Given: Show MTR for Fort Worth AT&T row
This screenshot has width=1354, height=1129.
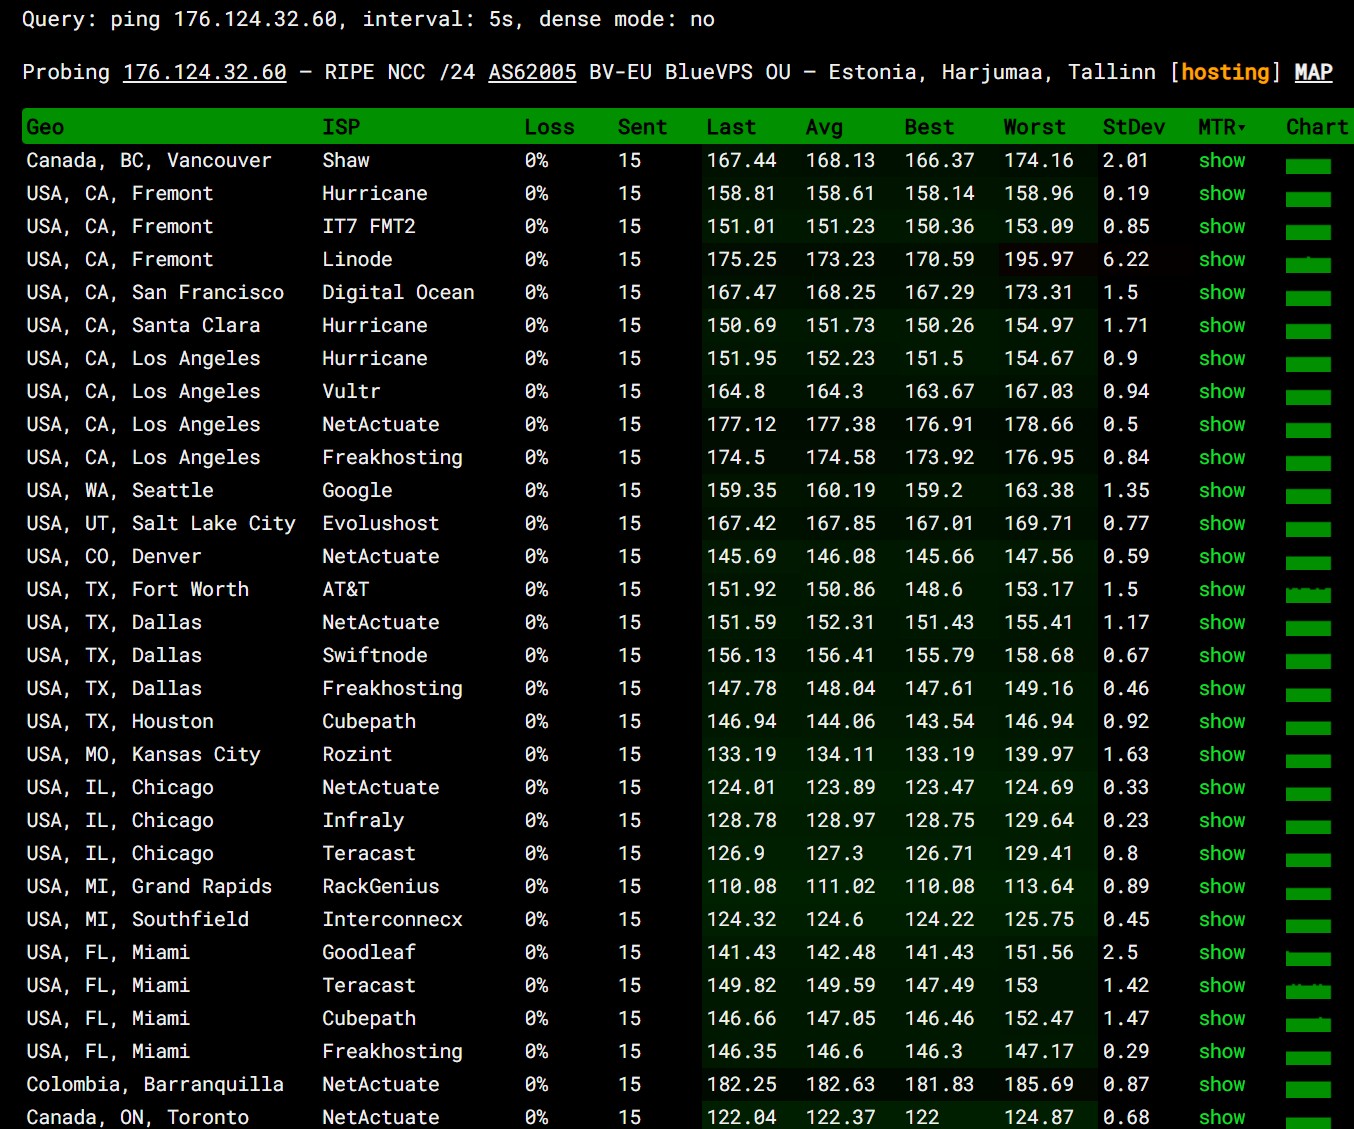Looking at the screenshot, I should (x=1222, y=589).
